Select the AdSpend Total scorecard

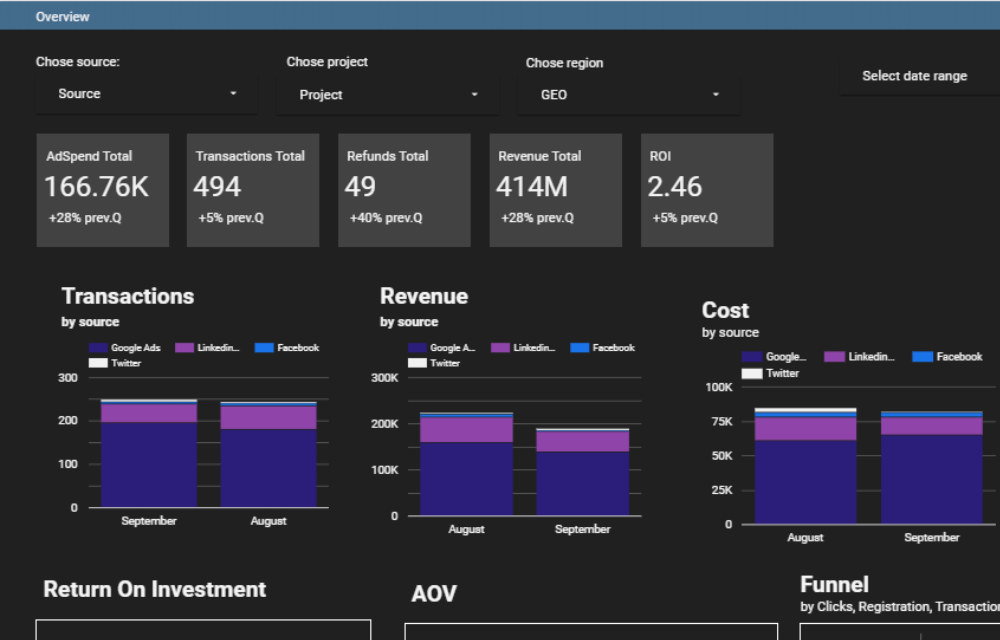click(x=103, y=190)
